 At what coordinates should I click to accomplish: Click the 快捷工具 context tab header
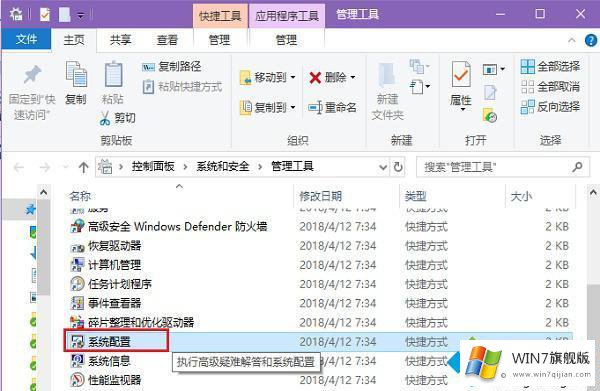[x=220, y=16]
